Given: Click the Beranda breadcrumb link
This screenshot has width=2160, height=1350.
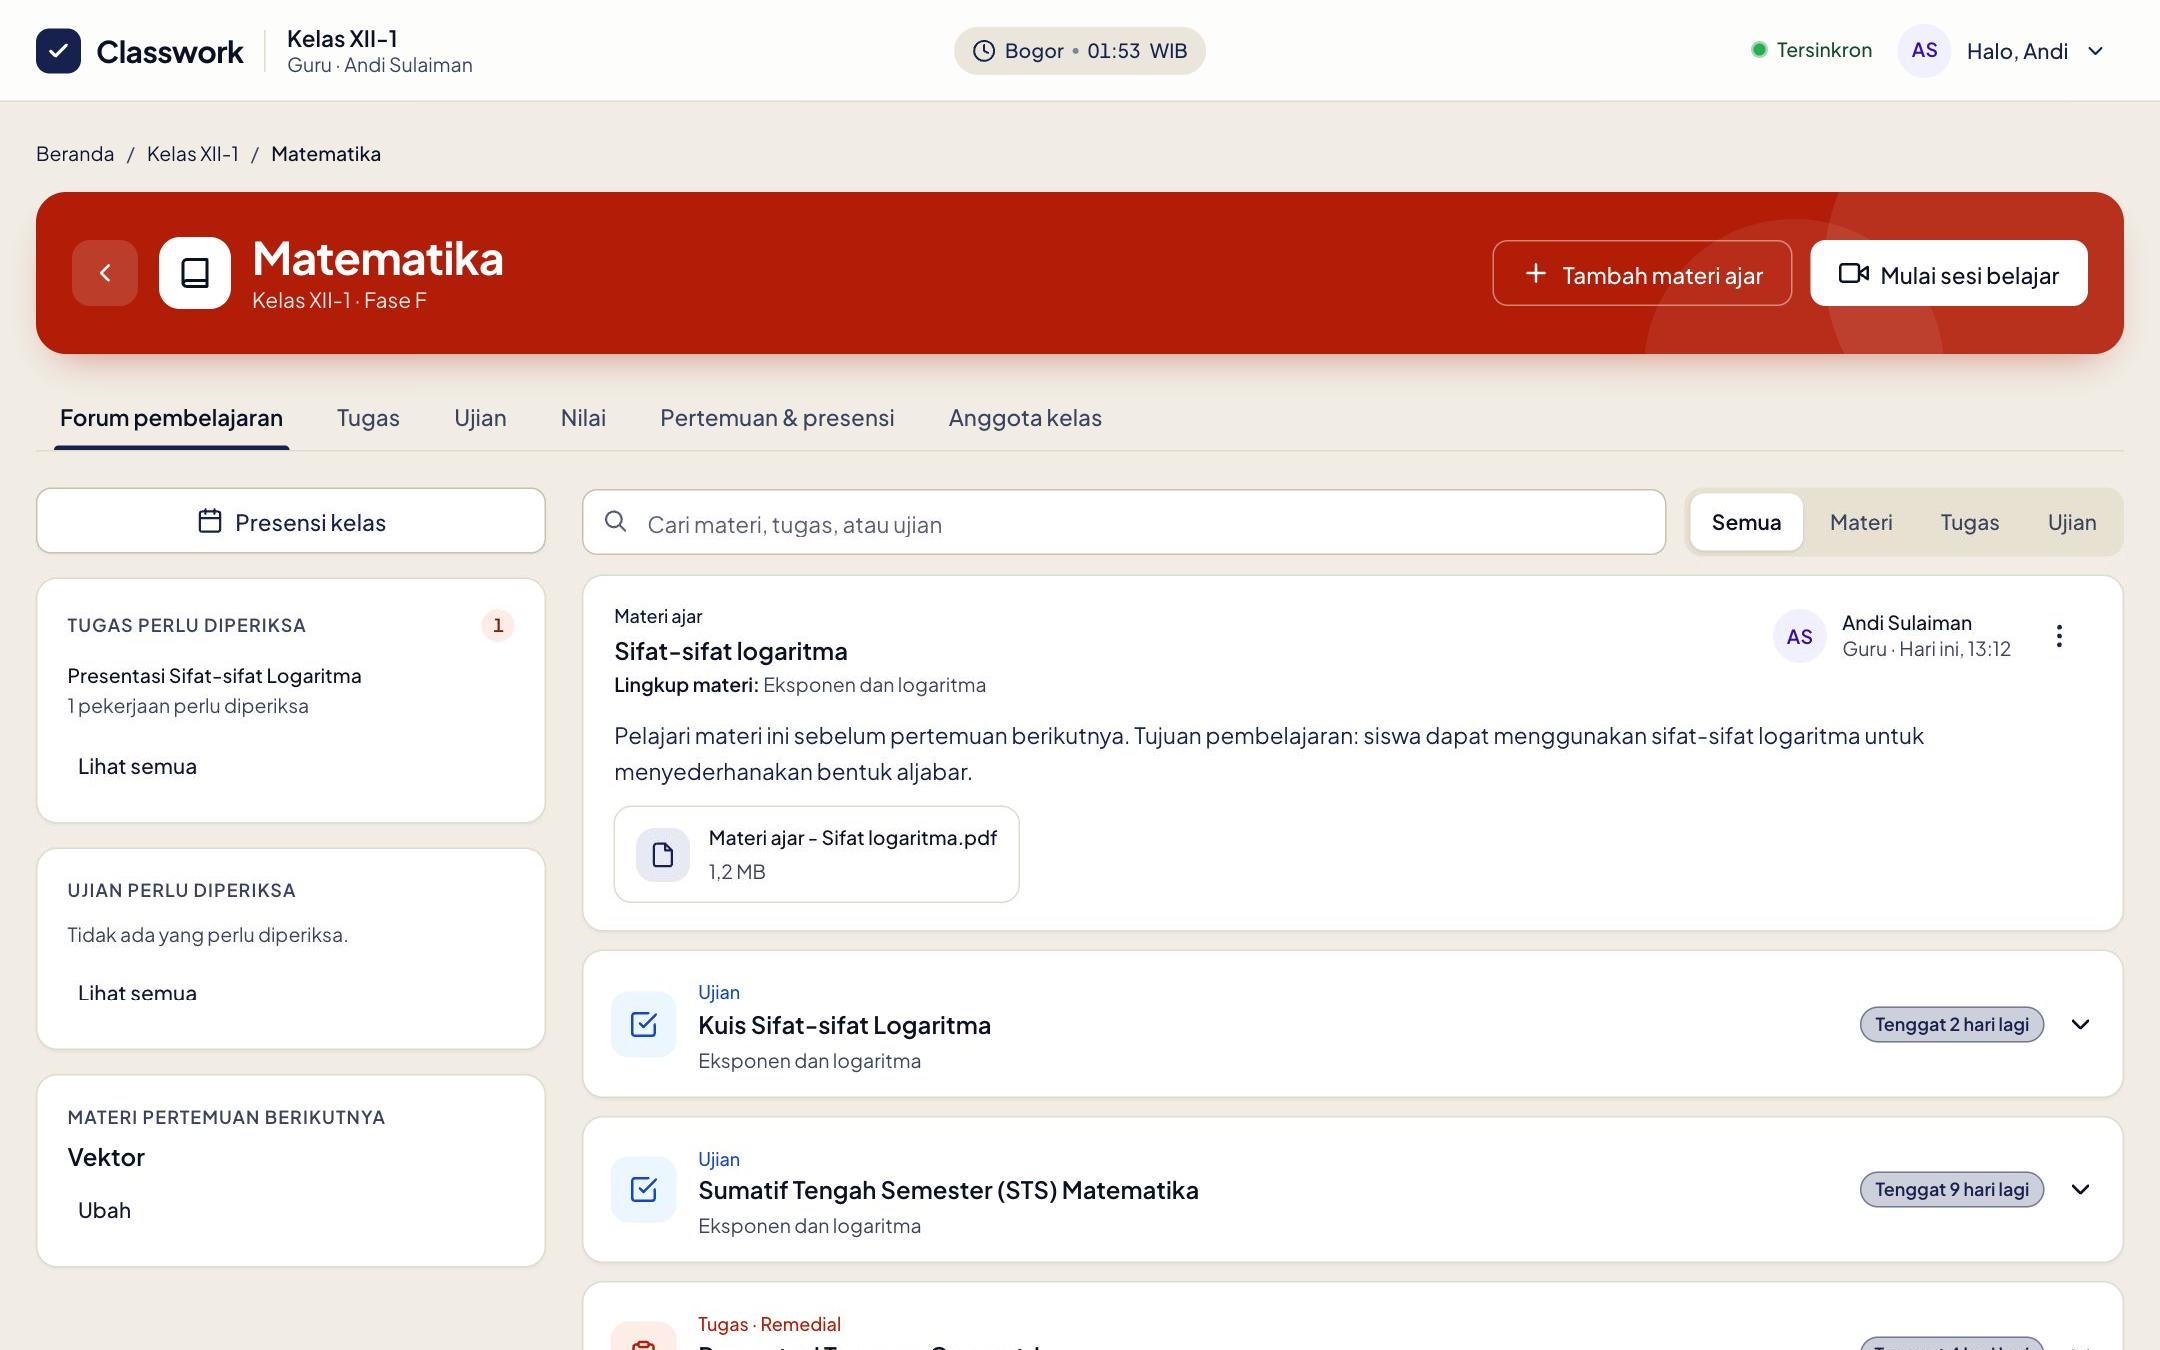Looking at the screenshot, I should (75, 154).
